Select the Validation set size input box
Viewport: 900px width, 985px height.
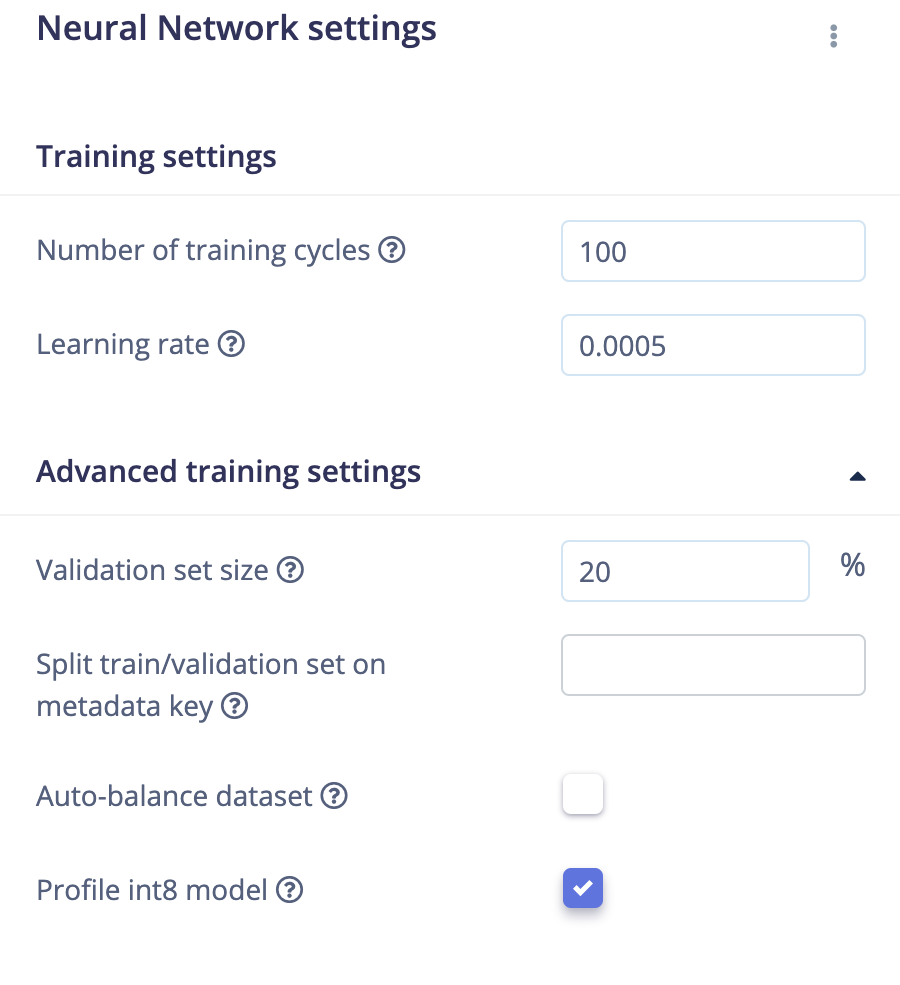tap(685, 571)
